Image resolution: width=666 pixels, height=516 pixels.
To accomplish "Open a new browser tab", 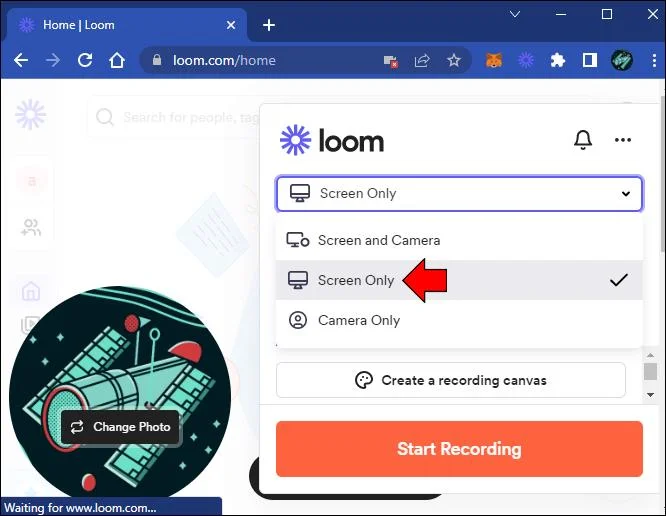I will coord(268,25).
